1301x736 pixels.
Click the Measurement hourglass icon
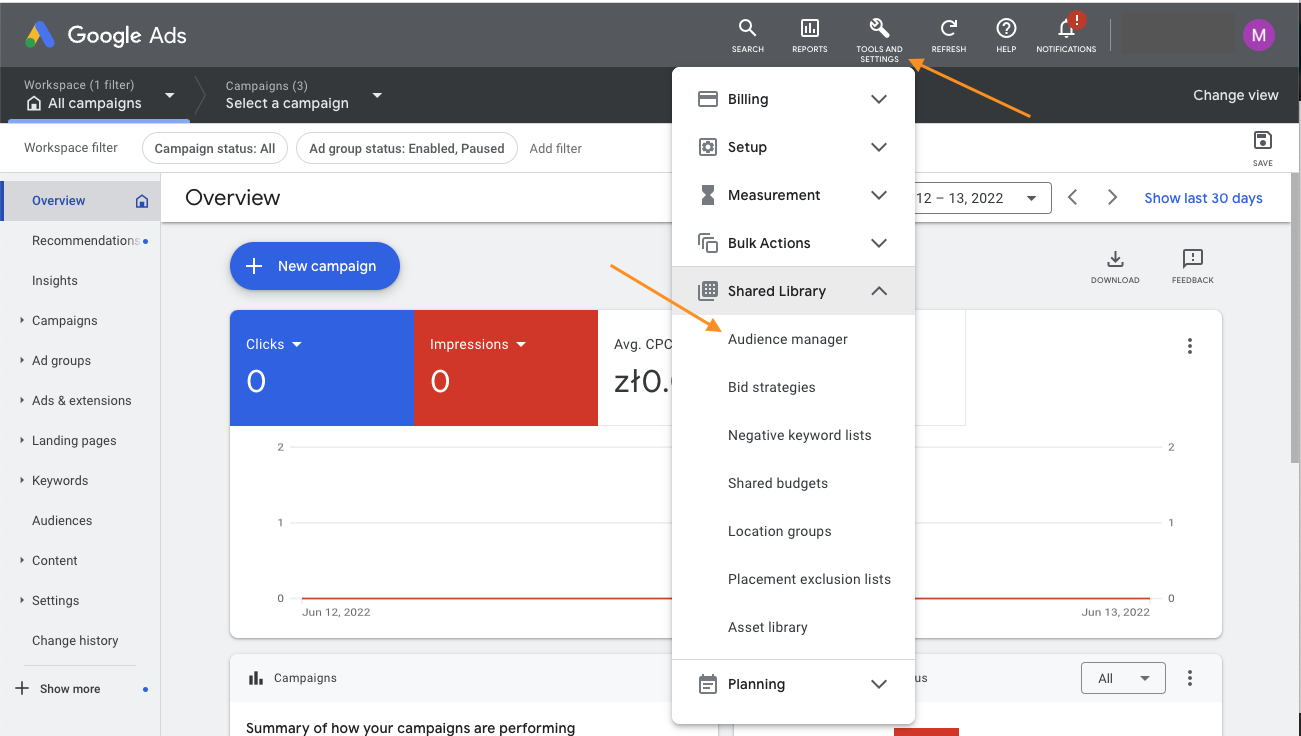pos(708,195)
